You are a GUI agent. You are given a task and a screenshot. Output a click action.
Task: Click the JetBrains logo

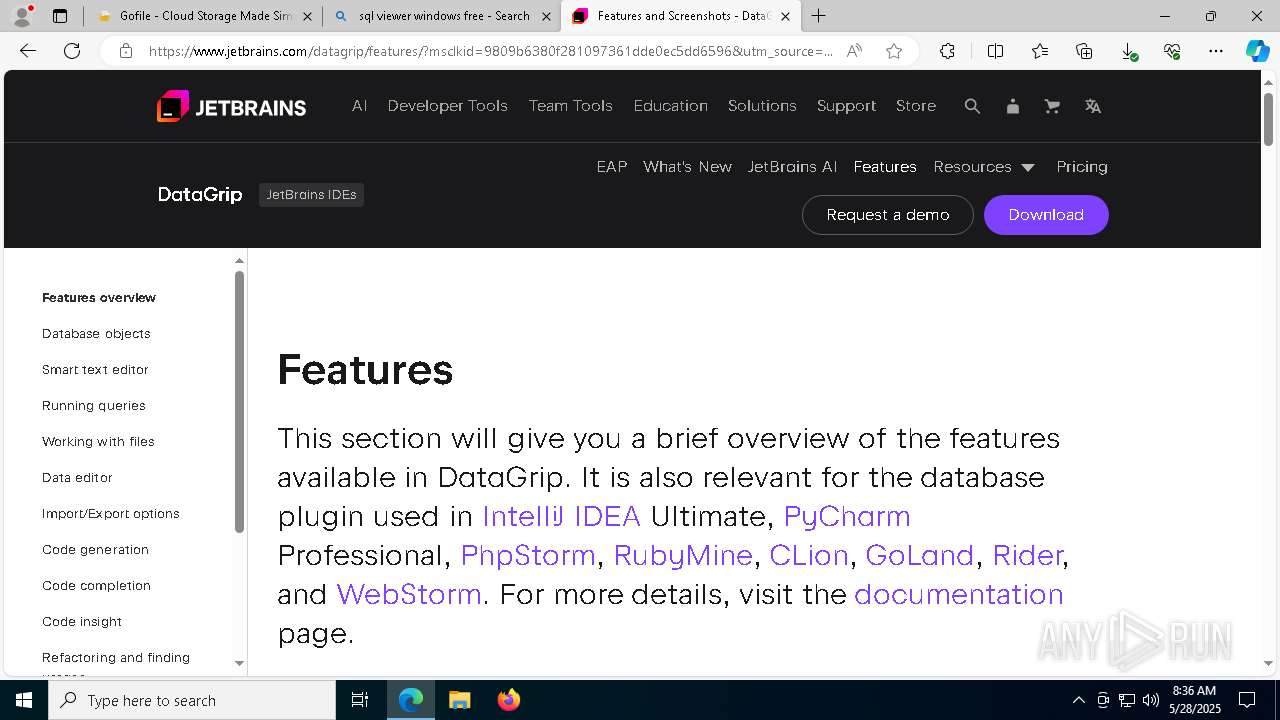click(231, 106)
